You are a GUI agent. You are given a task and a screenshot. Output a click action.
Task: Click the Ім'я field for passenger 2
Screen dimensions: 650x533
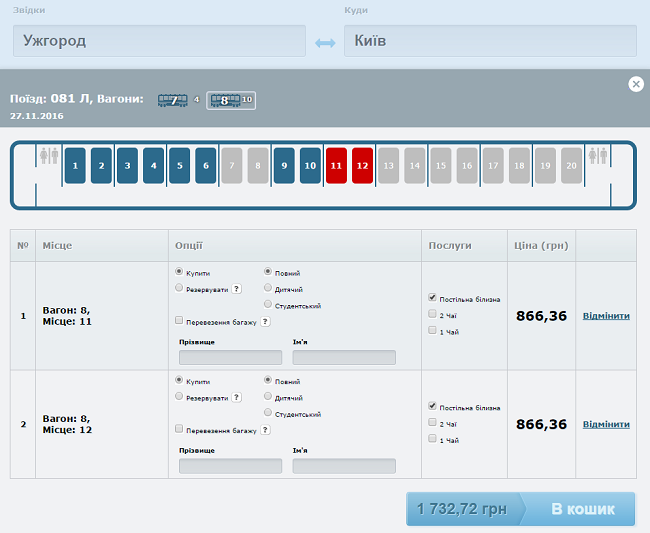344,465
